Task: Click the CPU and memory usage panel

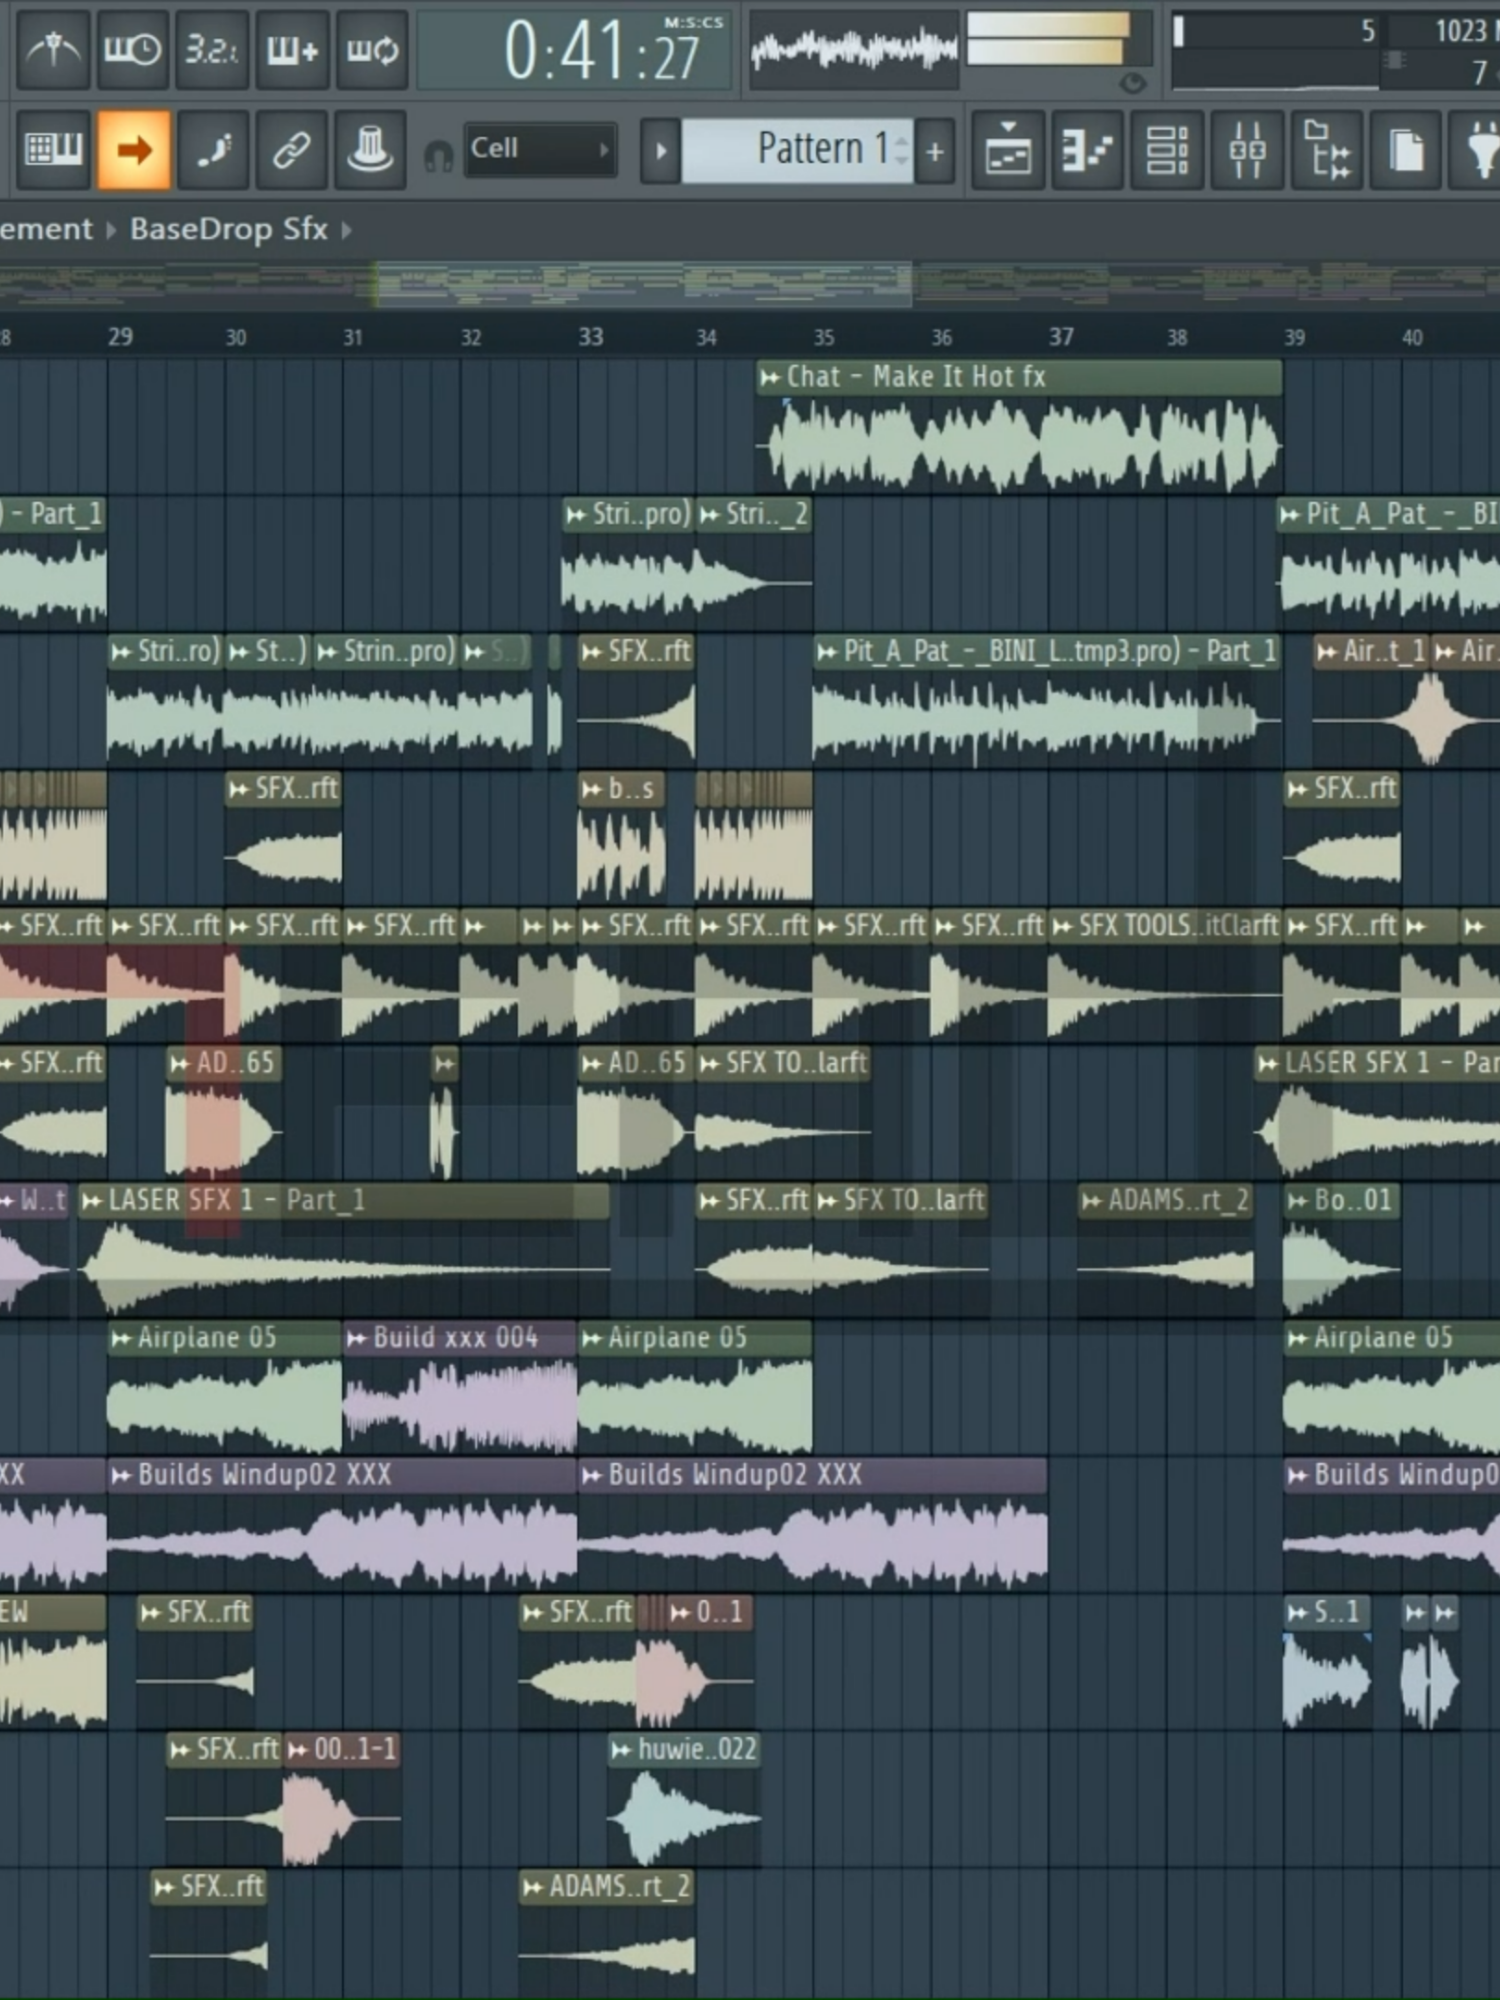Action: [1335, 50]
